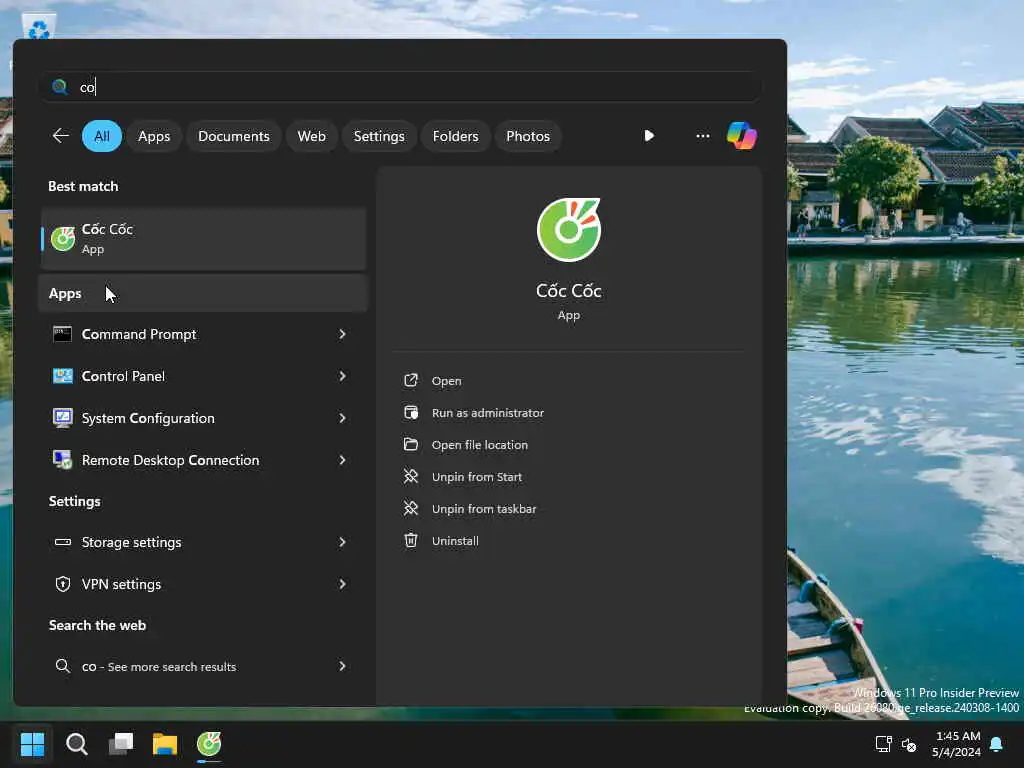Click the search text field containing co
This screenshot has height=768, width=1024.
400,87
